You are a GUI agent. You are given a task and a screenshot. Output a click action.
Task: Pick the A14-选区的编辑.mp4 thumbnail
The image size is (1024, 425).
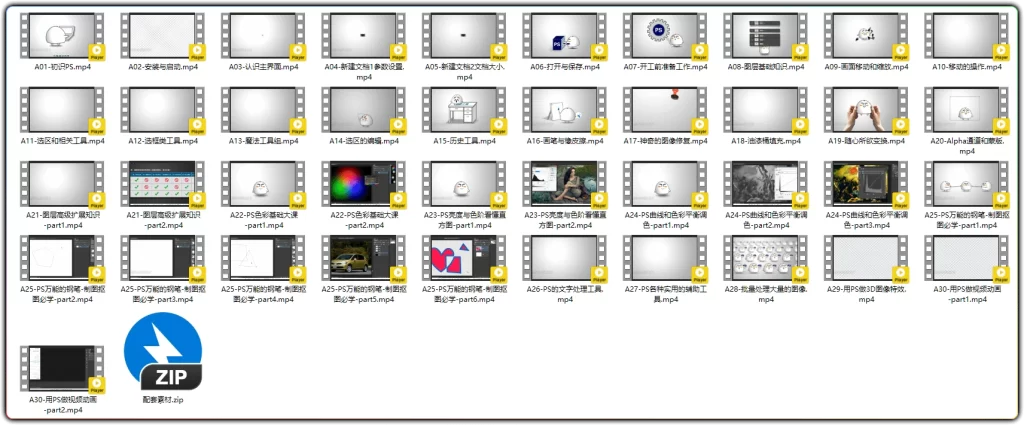[364, 110]
